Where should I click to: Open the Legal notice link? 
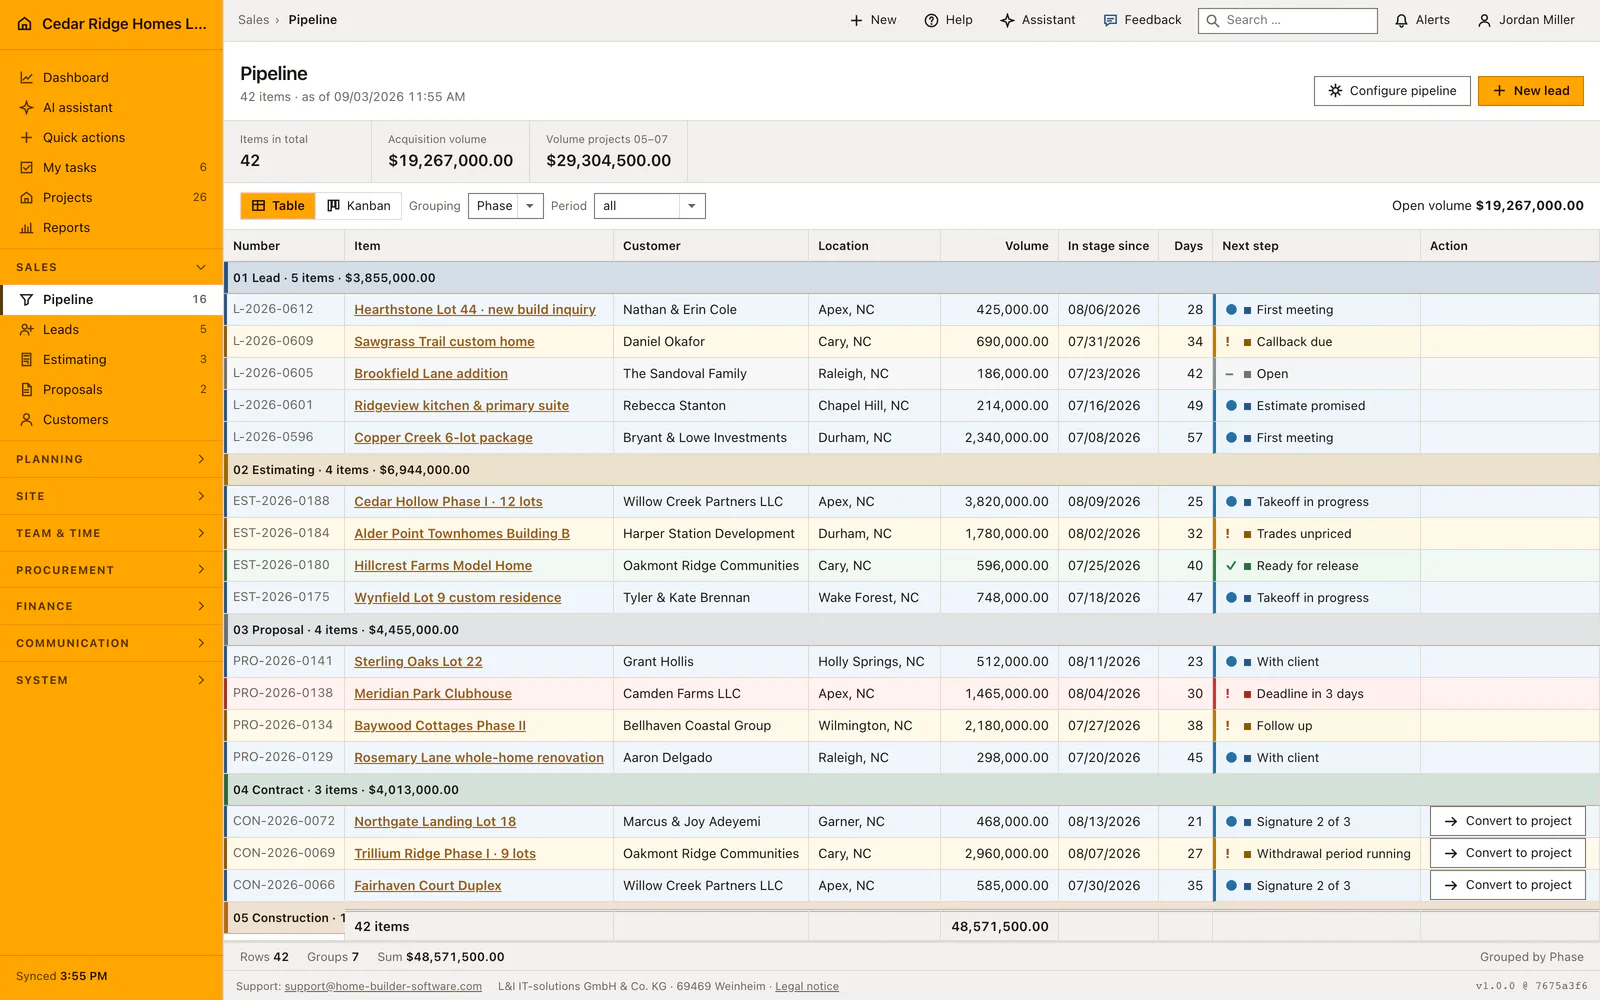coord(807,986)
